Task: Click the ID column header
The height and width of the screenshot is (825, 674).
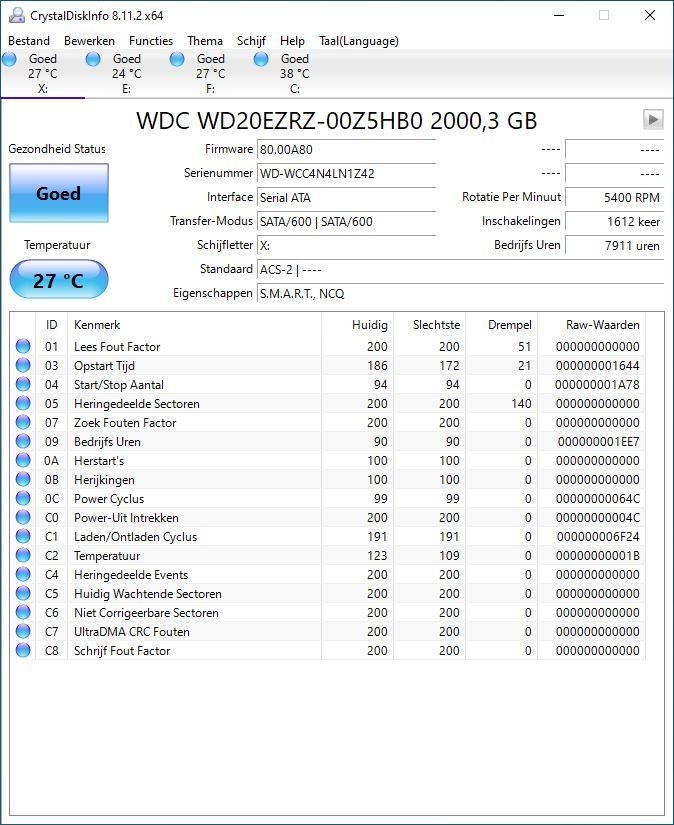Action: point(52,325)
